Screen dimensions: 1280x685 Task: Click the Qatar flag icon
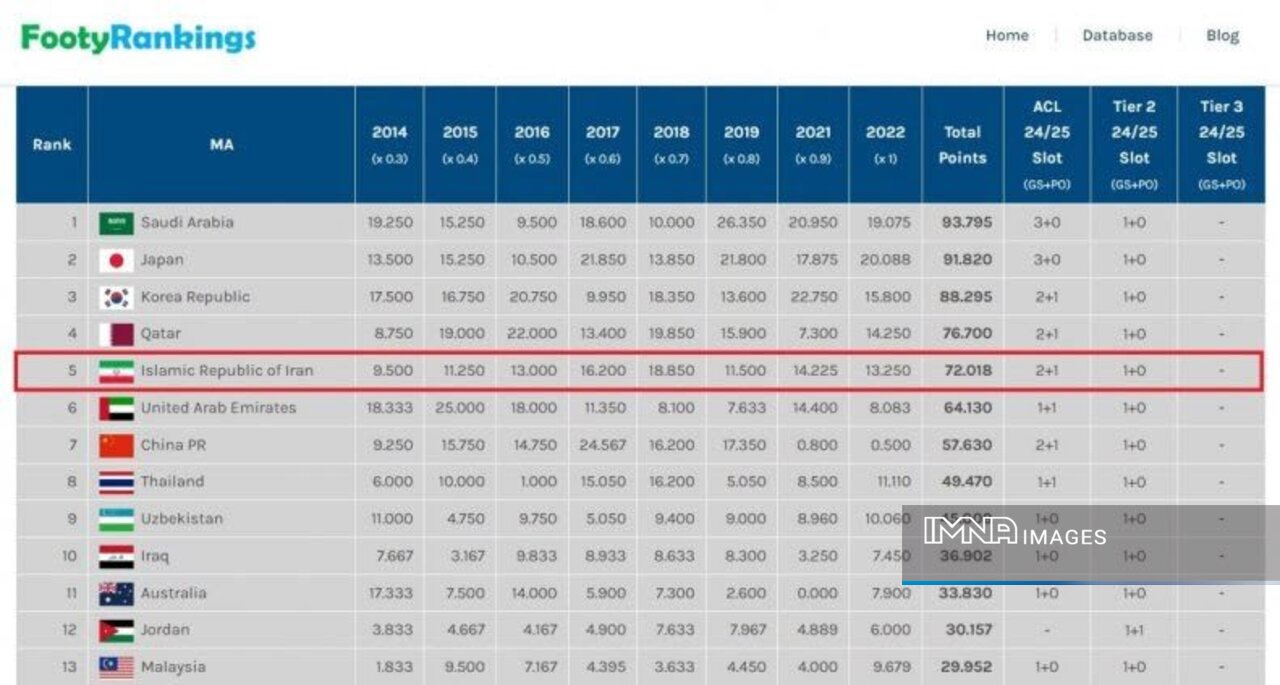coord(116,334)
